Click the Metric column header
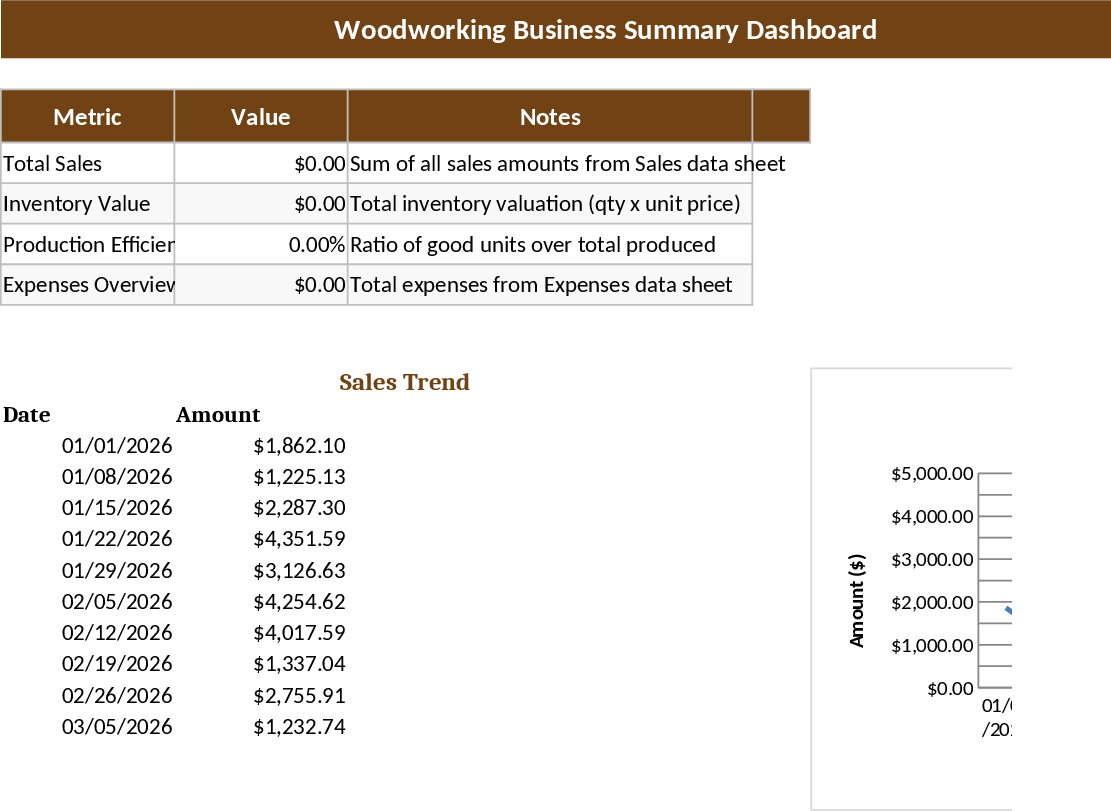 [87, 116]
